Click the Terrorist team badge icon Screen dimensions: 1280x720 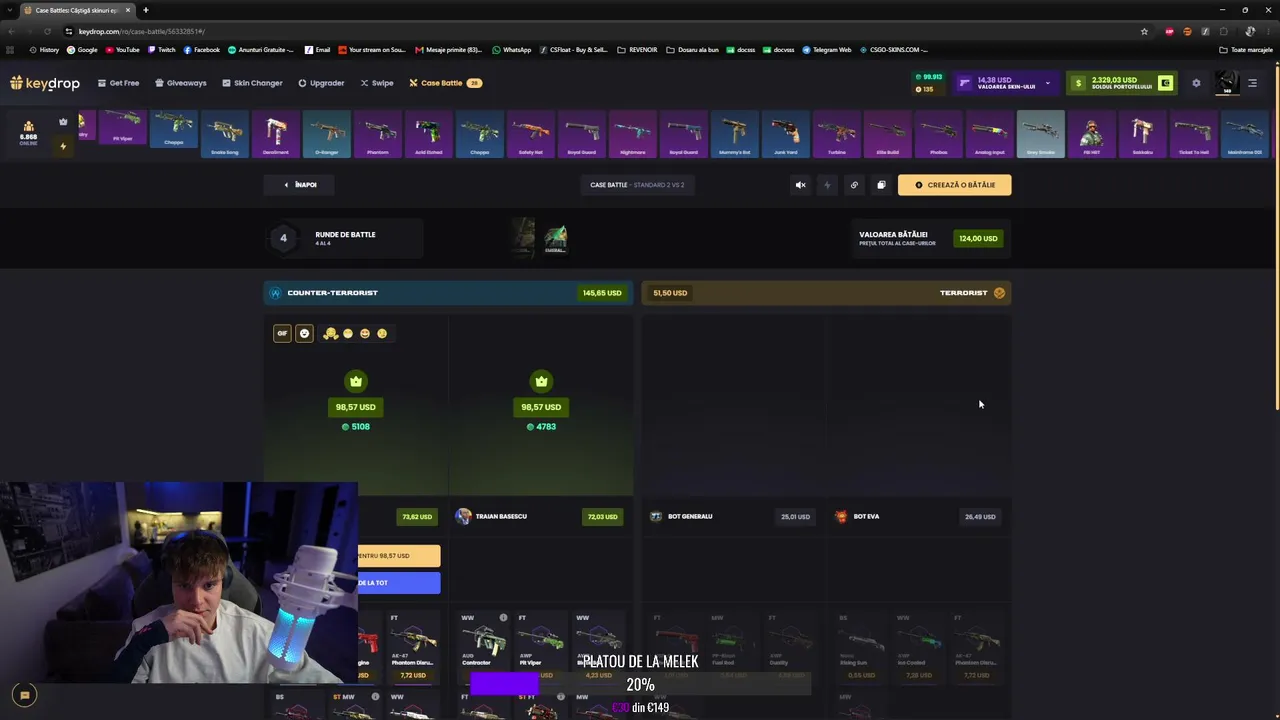coord(999,293)
